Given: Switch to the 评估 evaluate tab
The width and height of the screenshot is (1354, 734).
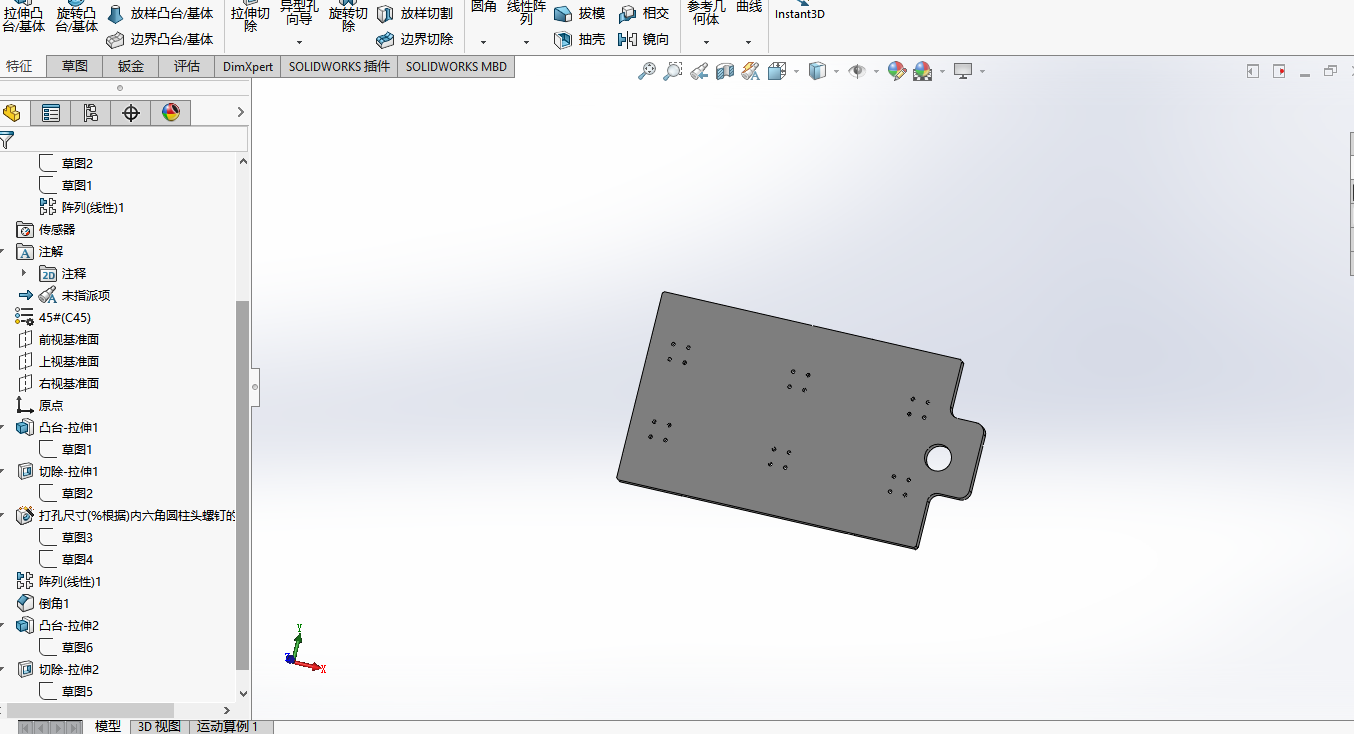Looking at the screenshot, I should coord(187,66).
